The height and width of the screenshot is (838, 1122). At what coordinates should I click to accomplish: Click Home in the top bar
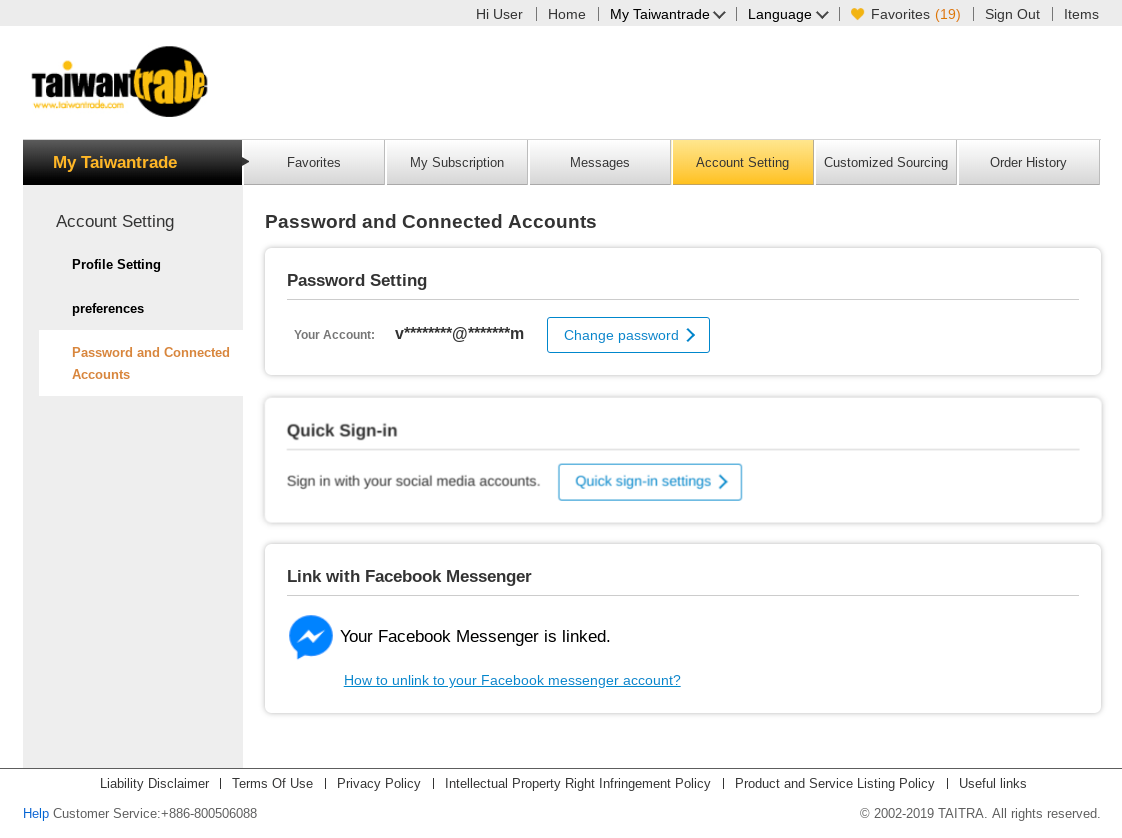pyautogui.click(x=566, y=14)
